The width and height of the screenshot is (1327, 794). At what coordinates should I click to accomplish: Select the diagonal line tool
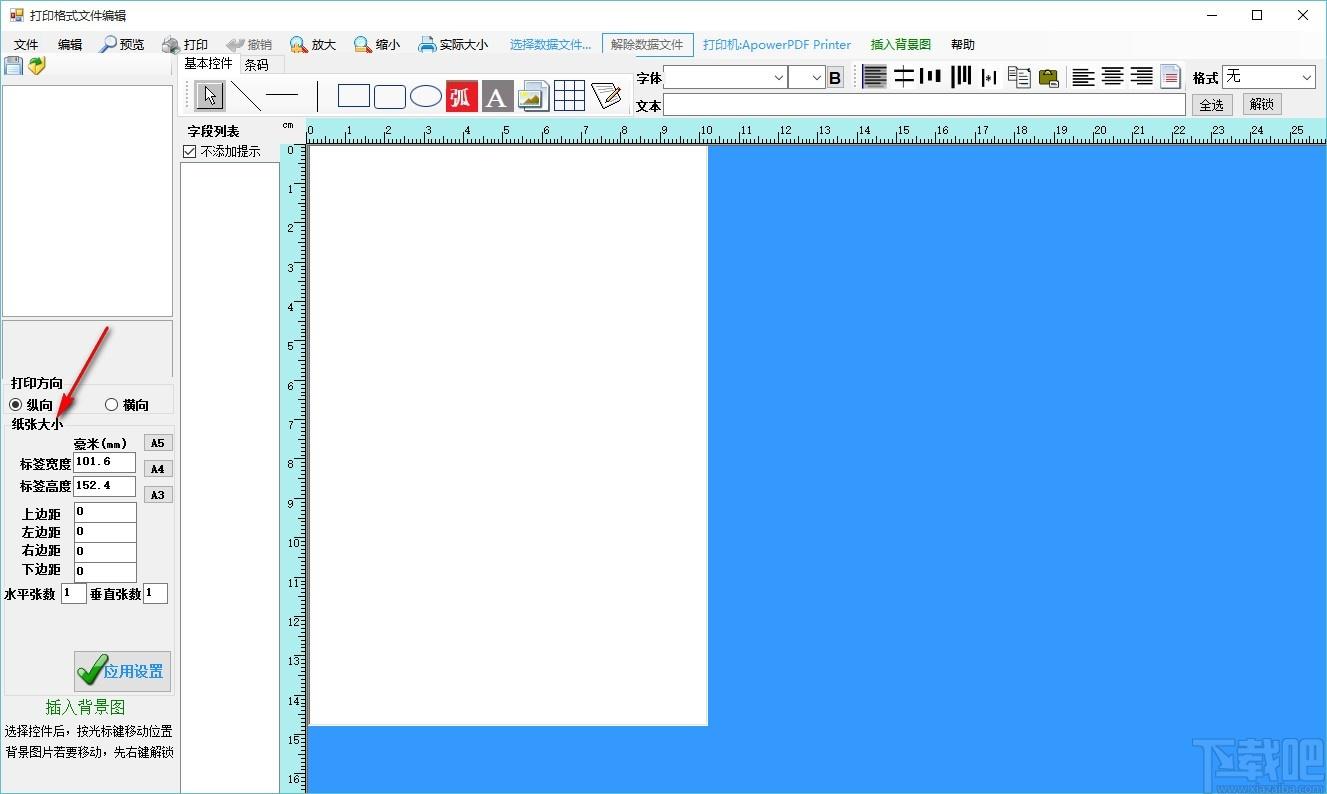click(246, 96)
